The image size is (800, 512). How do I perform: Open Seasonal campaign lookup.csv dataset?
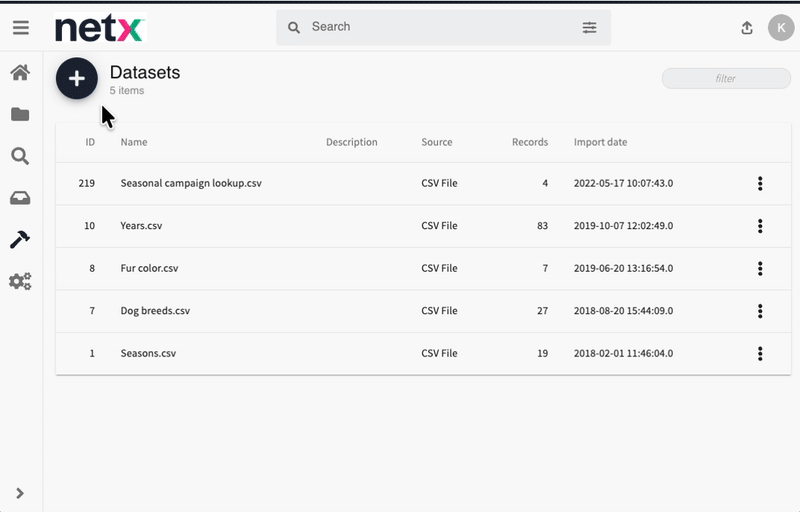pyautogui.click(x=191, y=184)
